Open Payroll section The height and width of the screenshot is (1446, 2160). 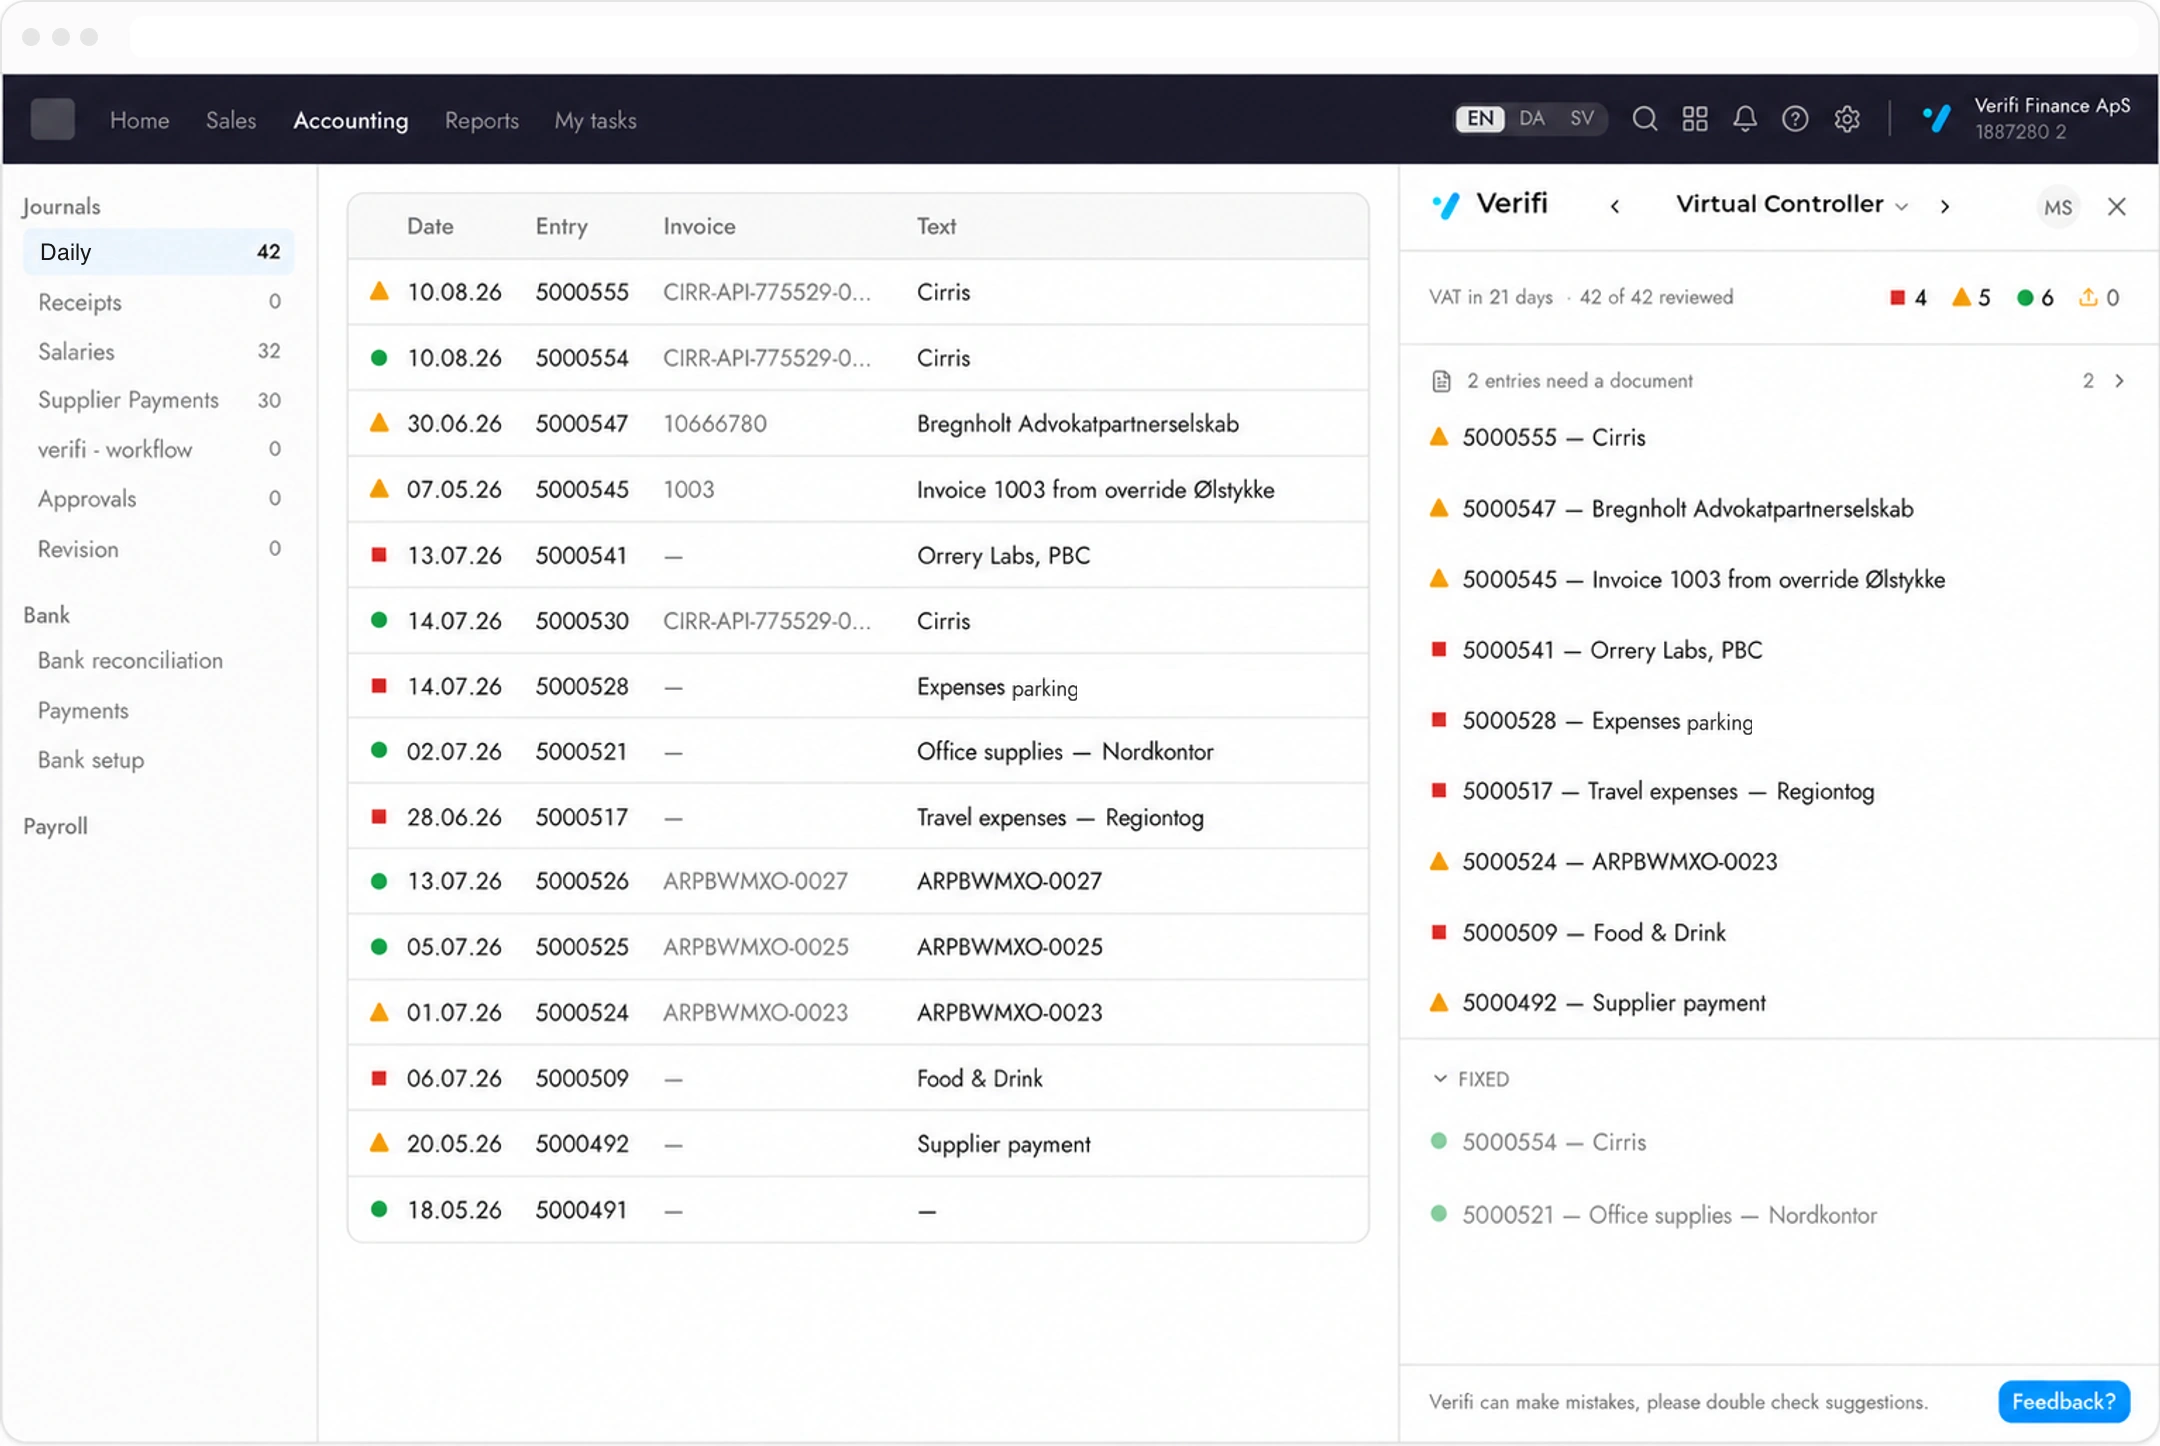click(56, 826)
